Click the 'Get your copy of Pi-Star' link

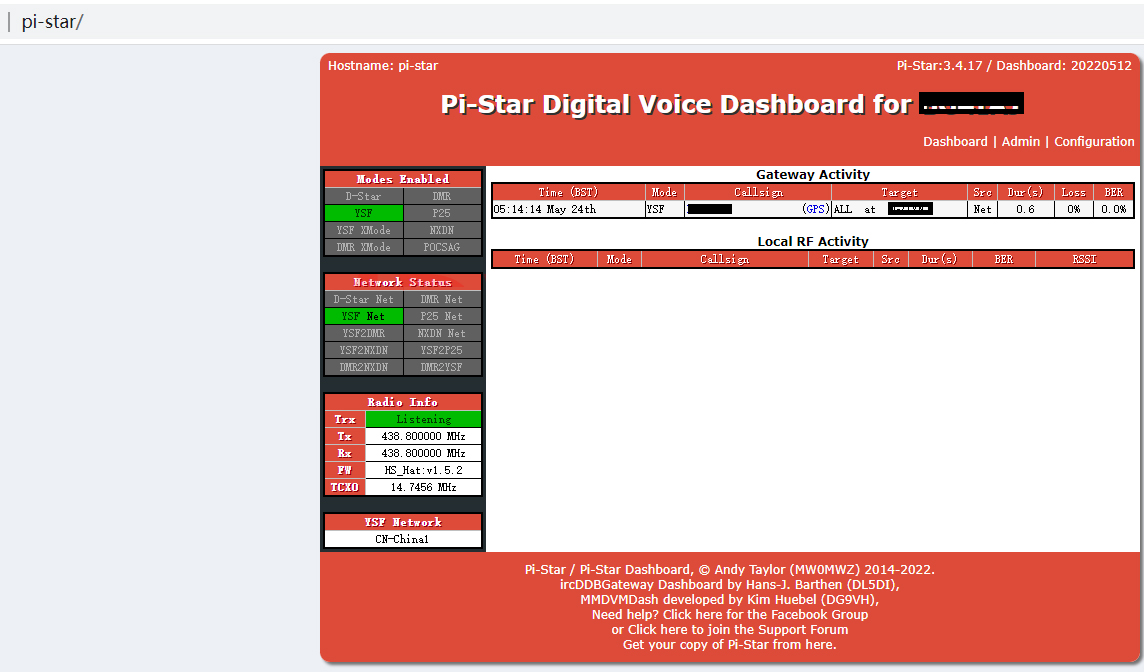tap(730, 645)
